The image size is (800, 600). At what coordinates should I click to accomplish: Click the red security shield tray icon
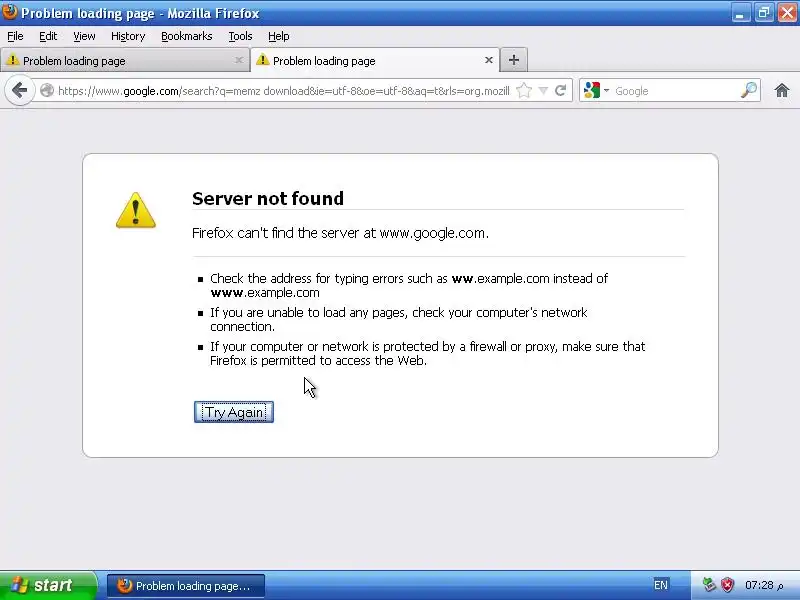tap(727, 585)
